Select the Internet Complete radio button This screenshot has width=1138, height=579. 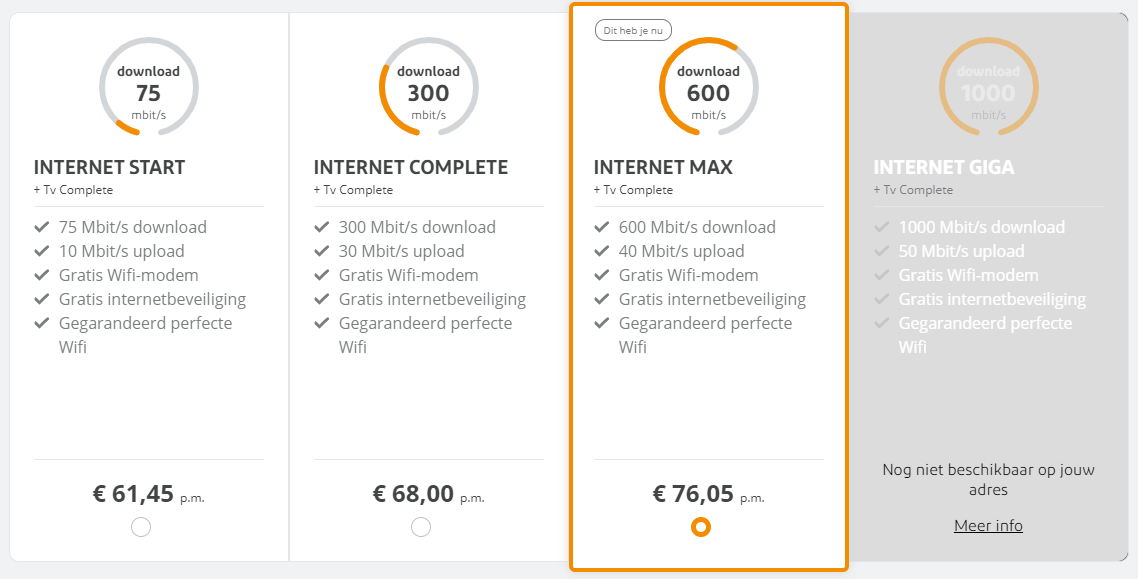tap(421, 527)
